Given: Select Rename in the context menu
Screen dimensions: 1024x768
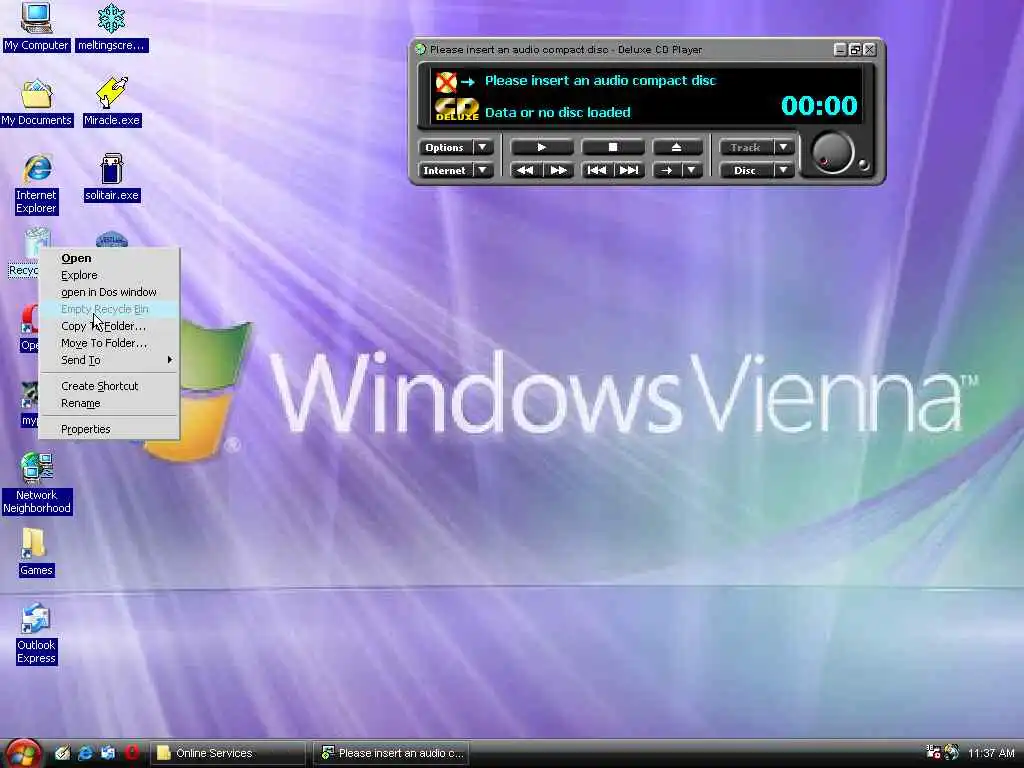Looking at the screenshot, I should pyautogui.click(x=109, y=403).
